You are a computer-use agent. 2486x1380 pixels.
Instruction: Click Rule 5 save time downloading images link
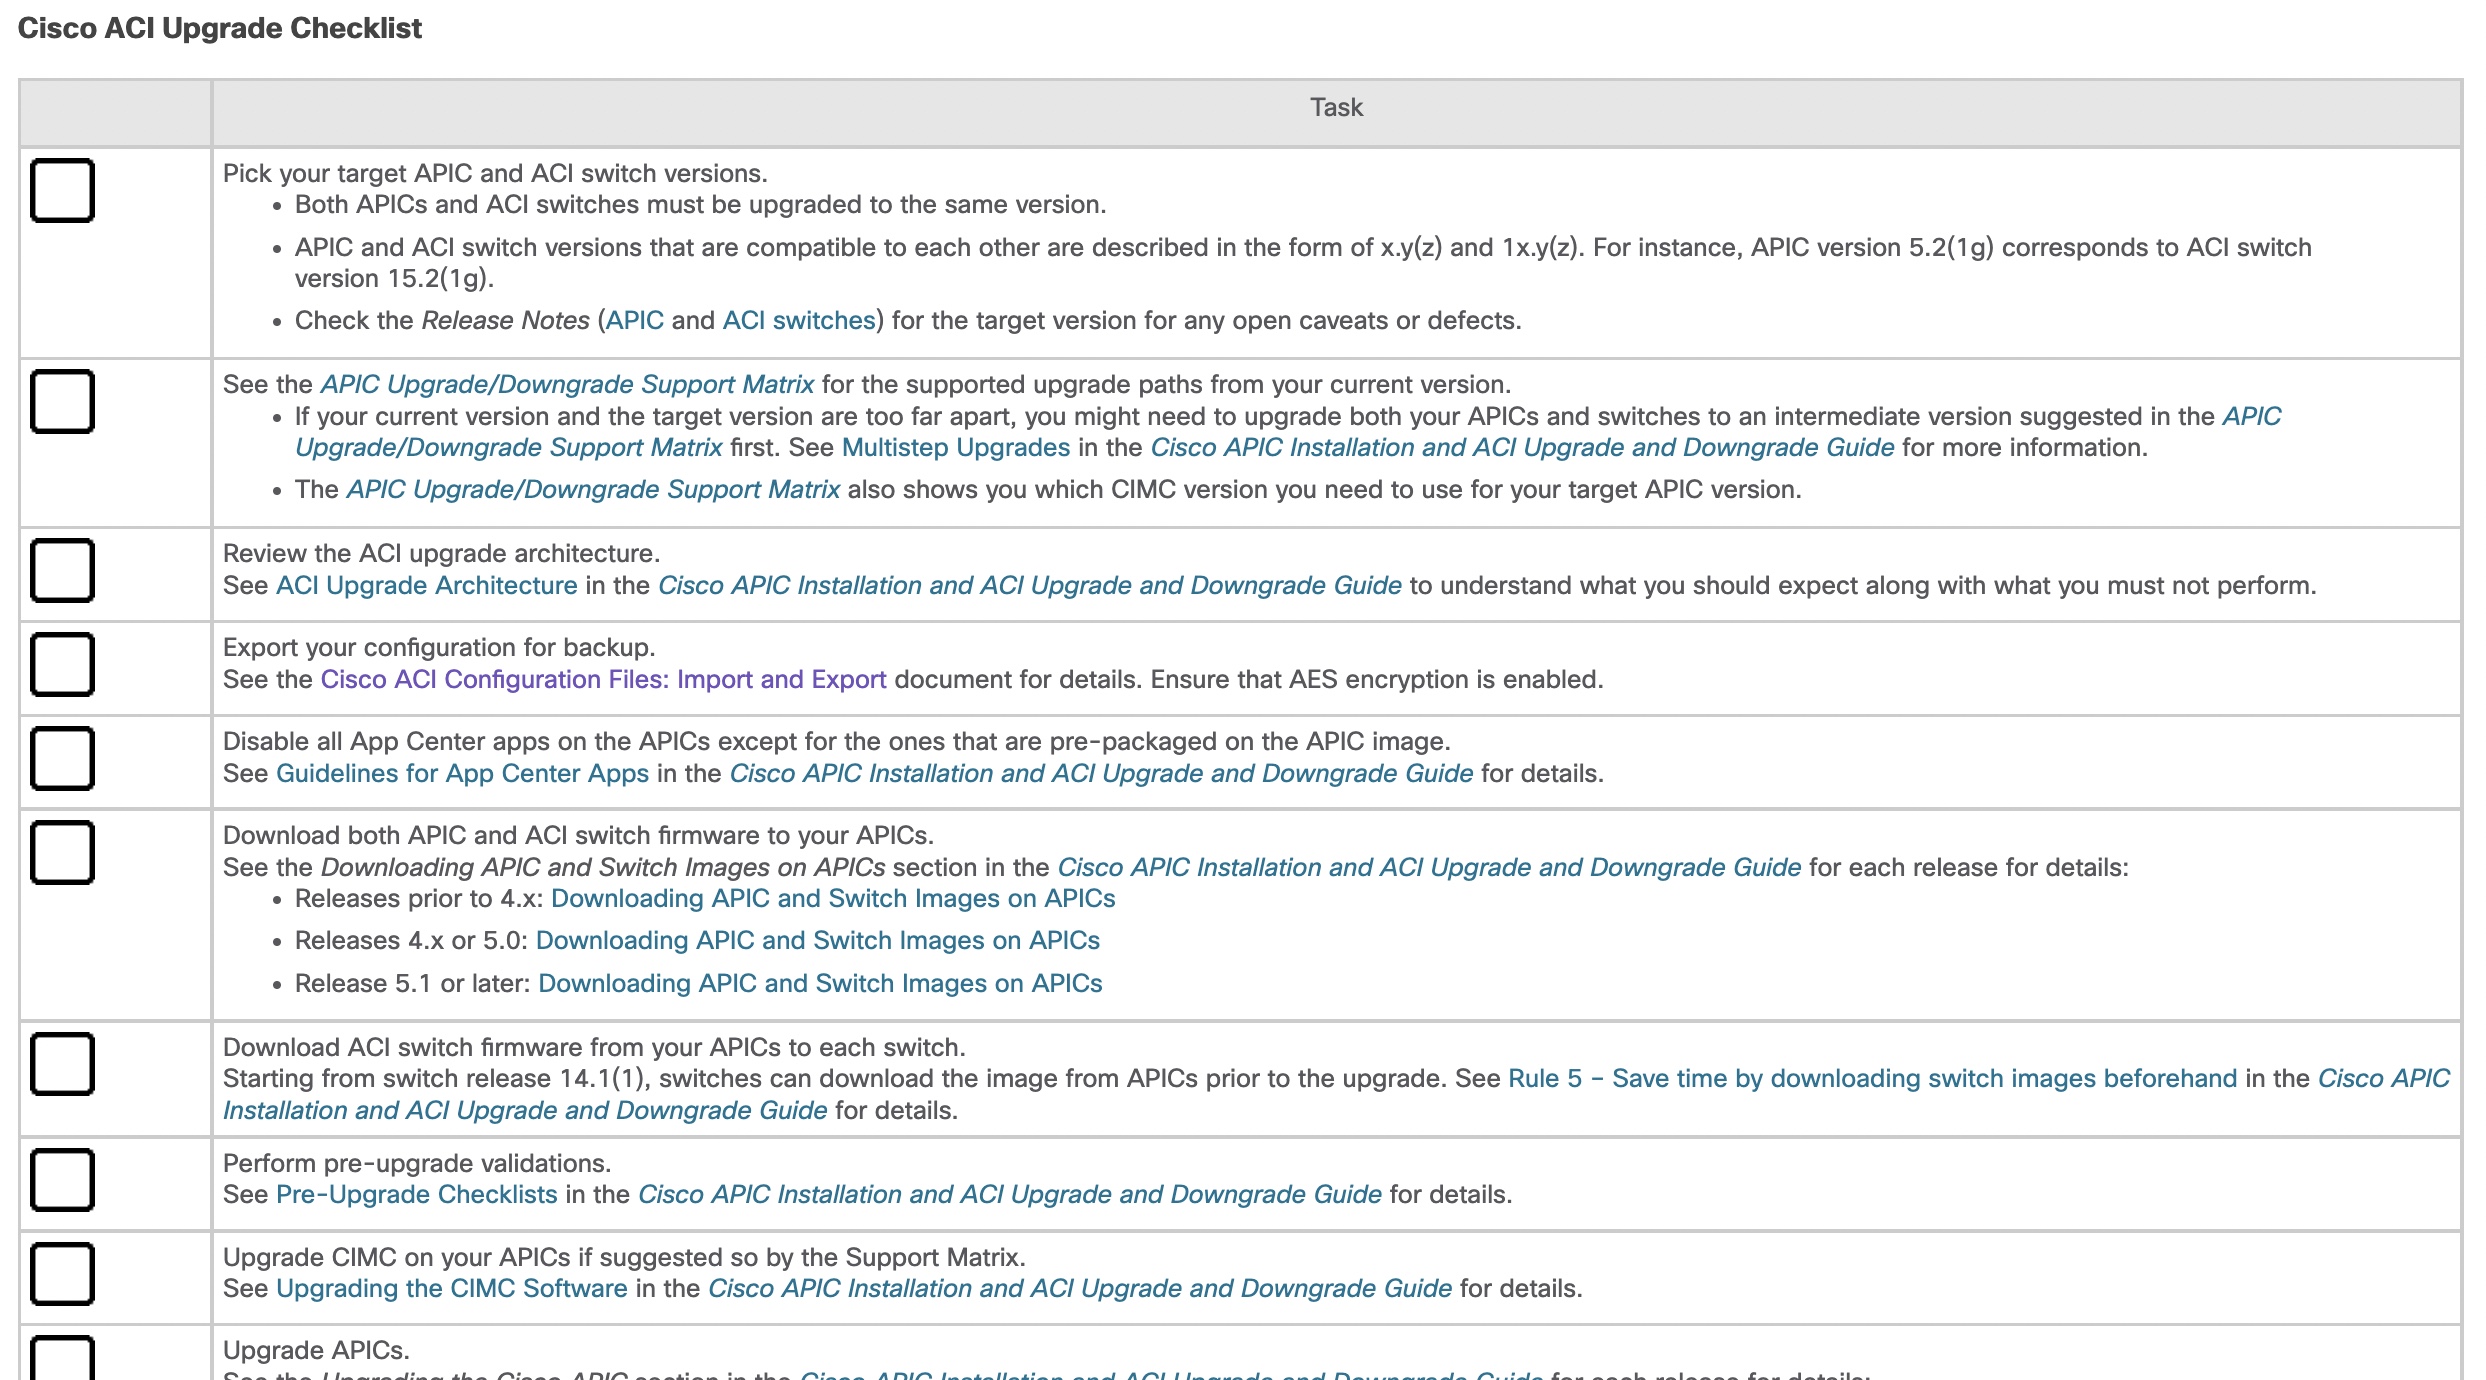tap(1872, 1079)
